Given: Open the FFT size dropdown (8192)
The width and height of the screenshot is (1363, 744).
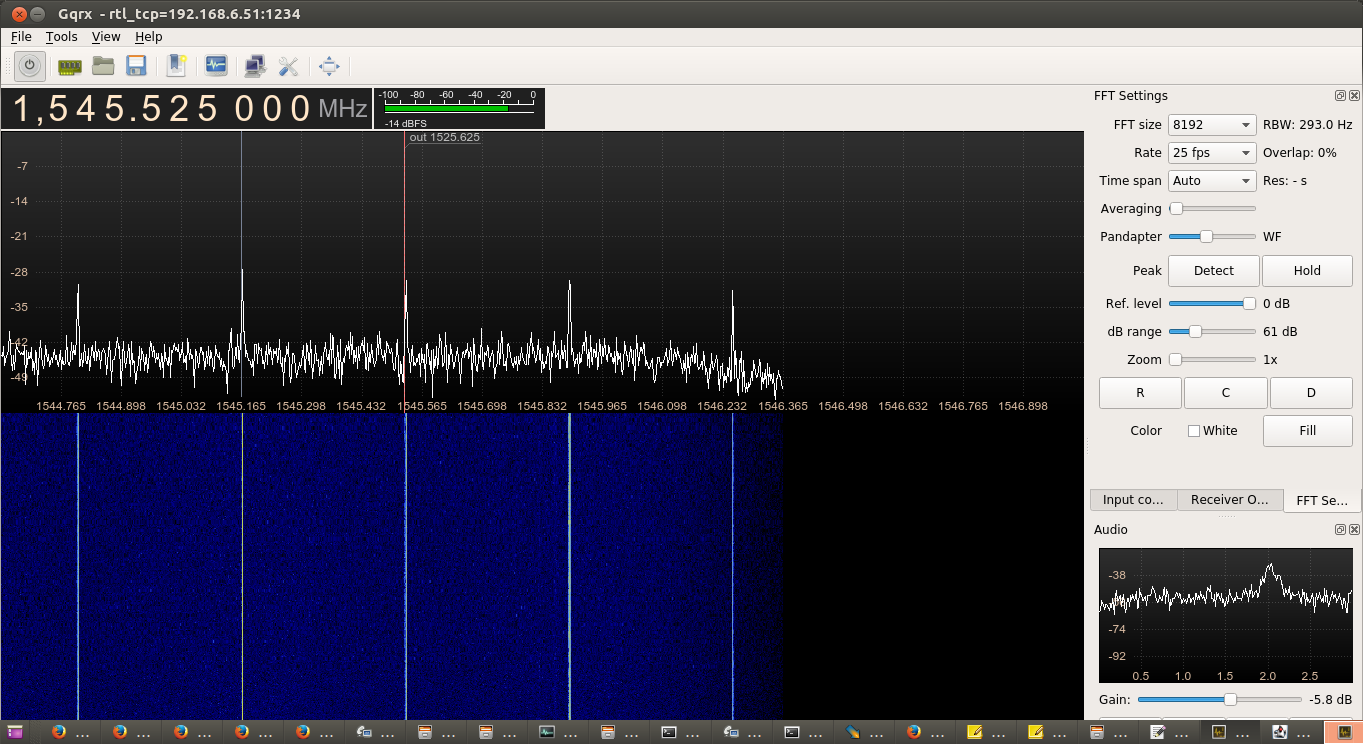Looking at the screenshot, I should pos(1212,125).
